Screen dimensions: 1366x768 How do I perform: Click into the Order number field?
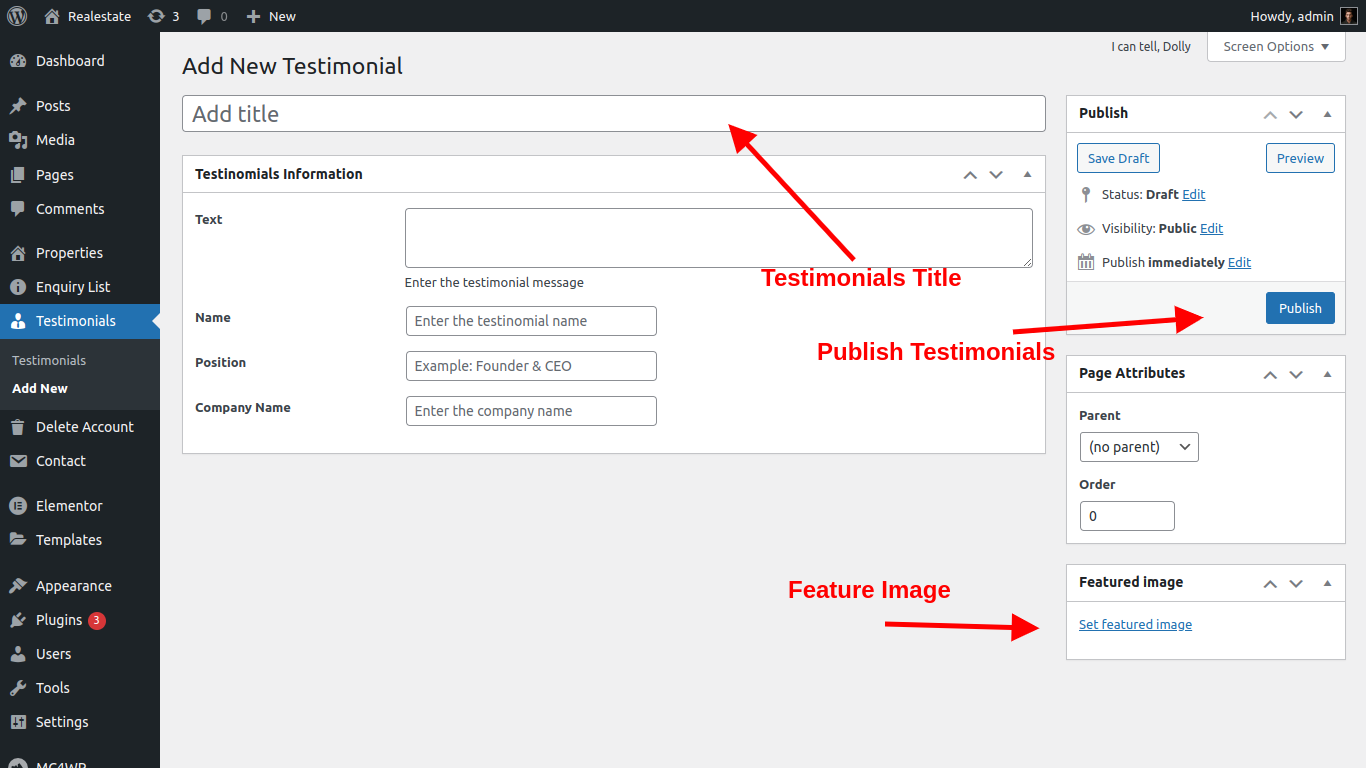1127,516
